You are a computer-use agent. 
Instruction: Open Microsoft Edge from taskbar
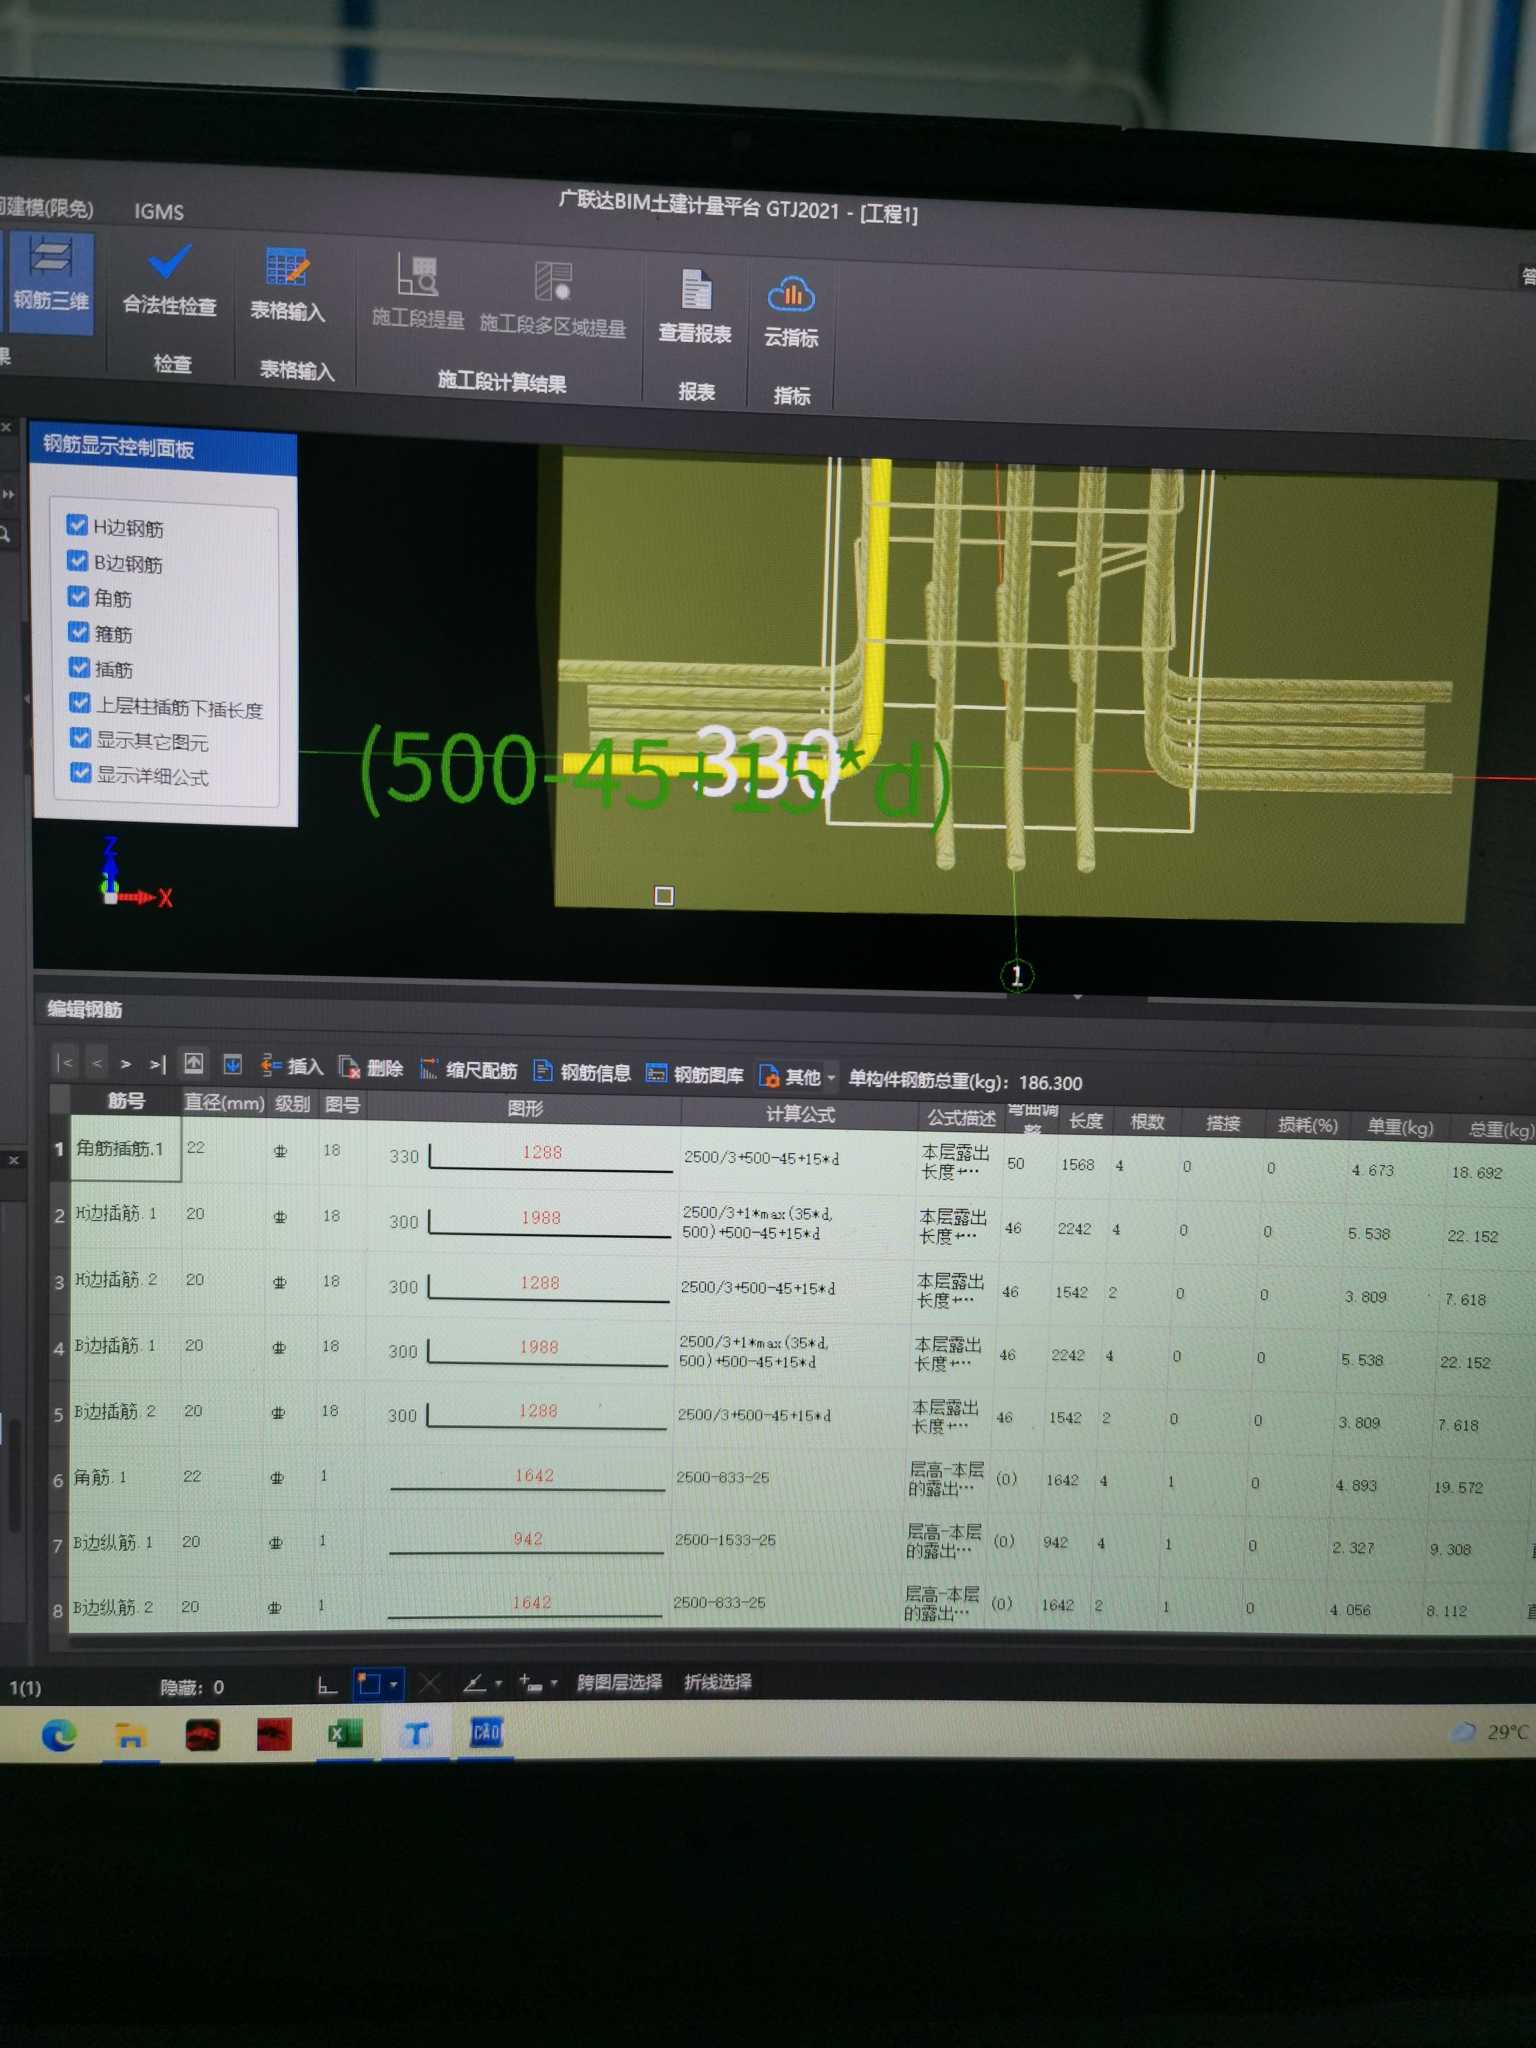(x=59, y=1735)
